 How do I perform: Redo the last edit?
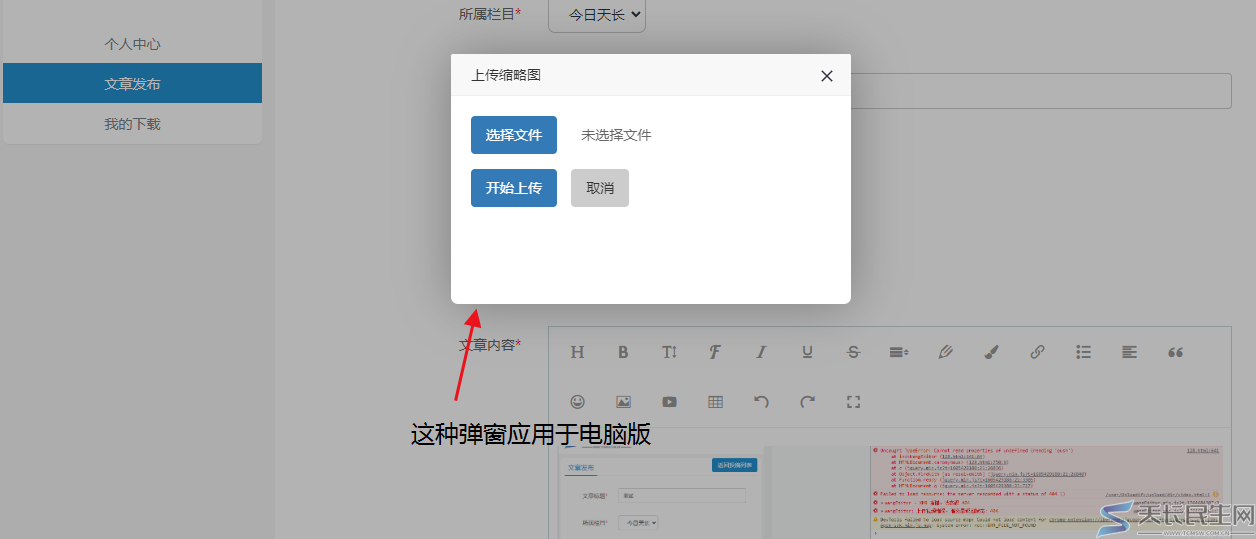pos(807,402)
